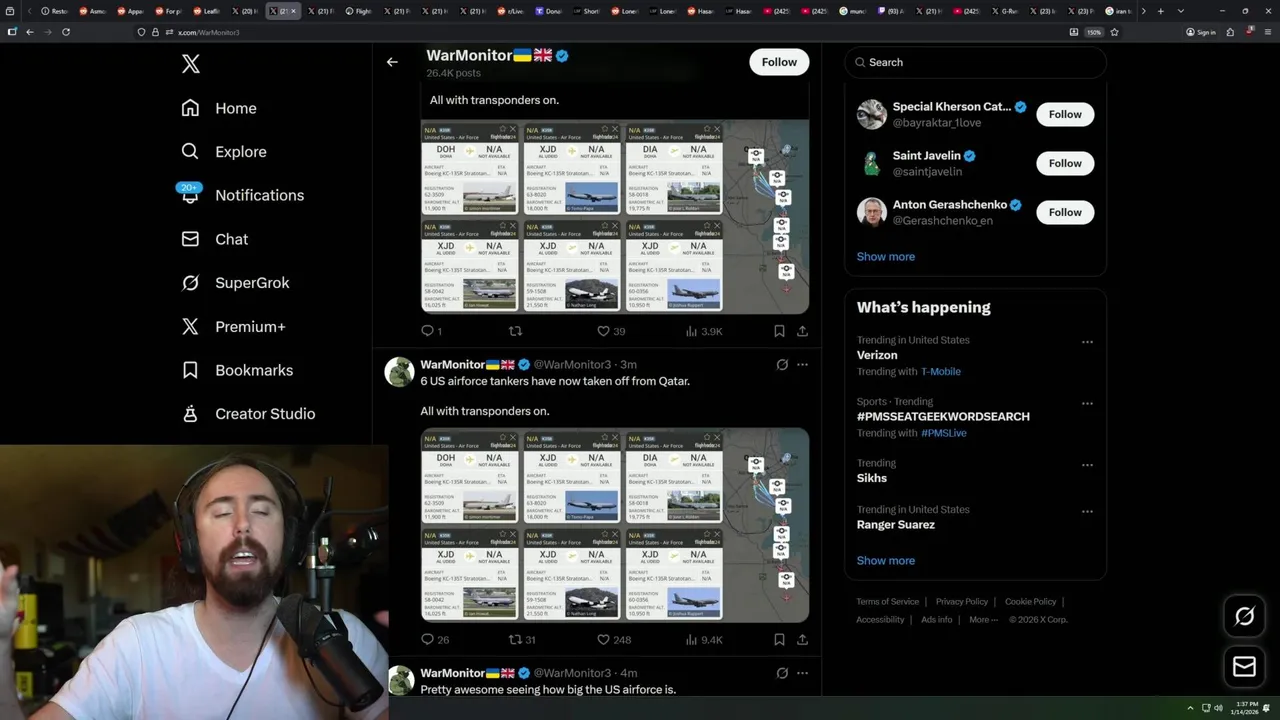Open browser extensions puzzle icon
Viewport: 1280px width, 720px height.
tap(1232, 32)
